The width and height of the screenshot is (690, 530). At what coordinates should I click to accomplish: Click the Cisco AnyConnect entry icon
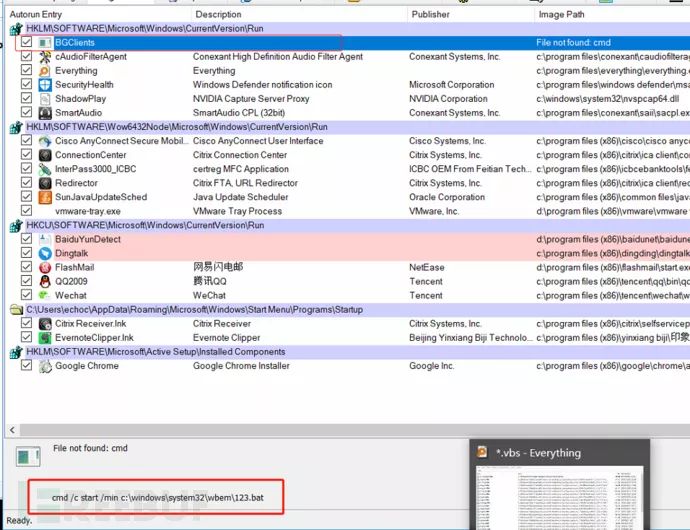pos(46,142)
